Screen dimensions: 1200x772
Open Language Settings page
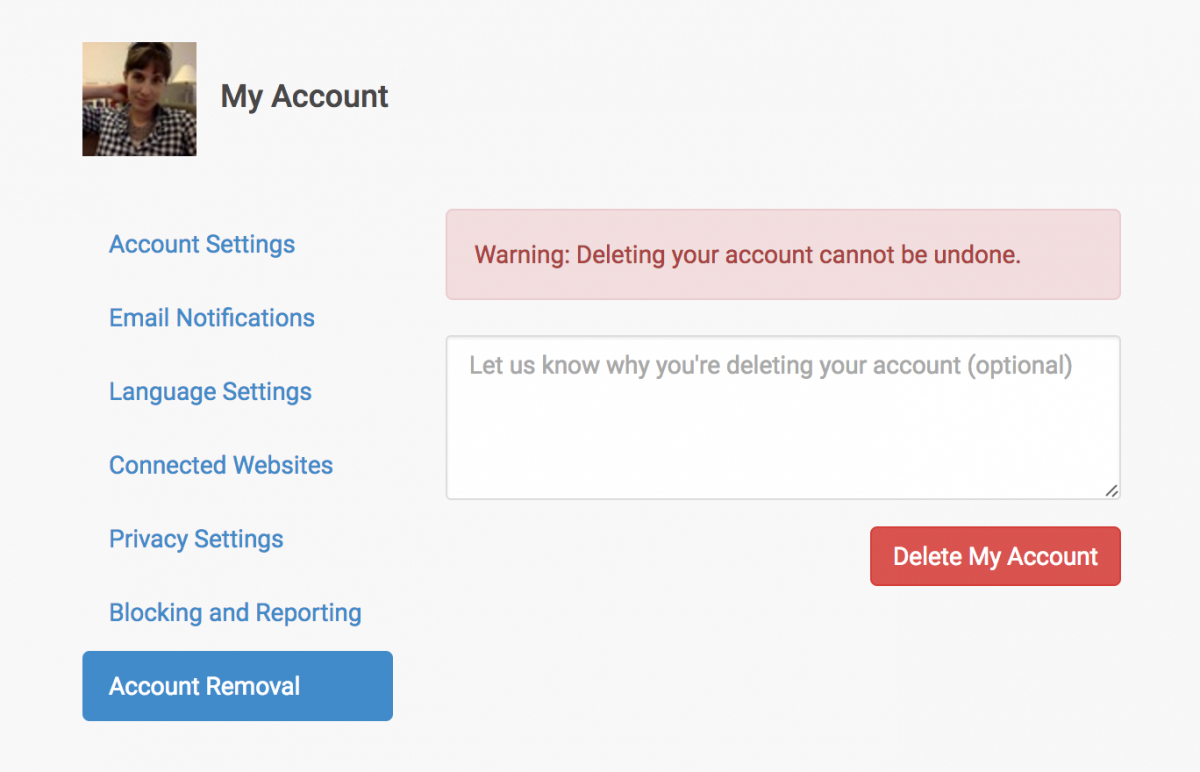(210, 391)
